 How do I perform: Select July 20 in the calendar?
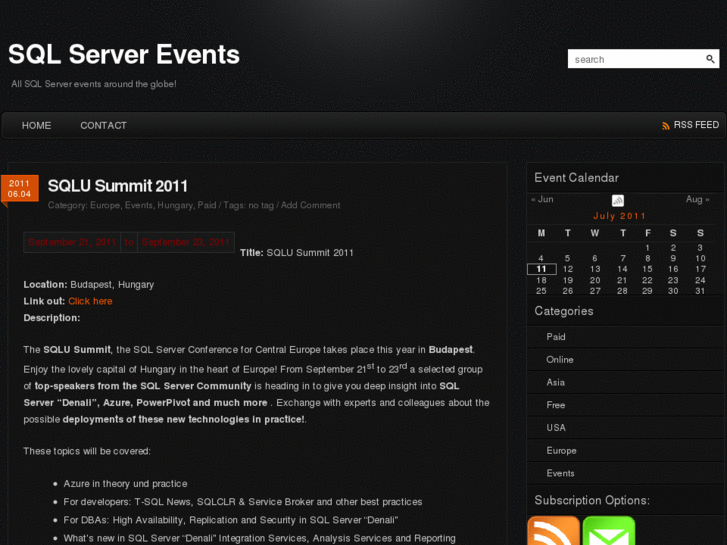pos(595,280)
